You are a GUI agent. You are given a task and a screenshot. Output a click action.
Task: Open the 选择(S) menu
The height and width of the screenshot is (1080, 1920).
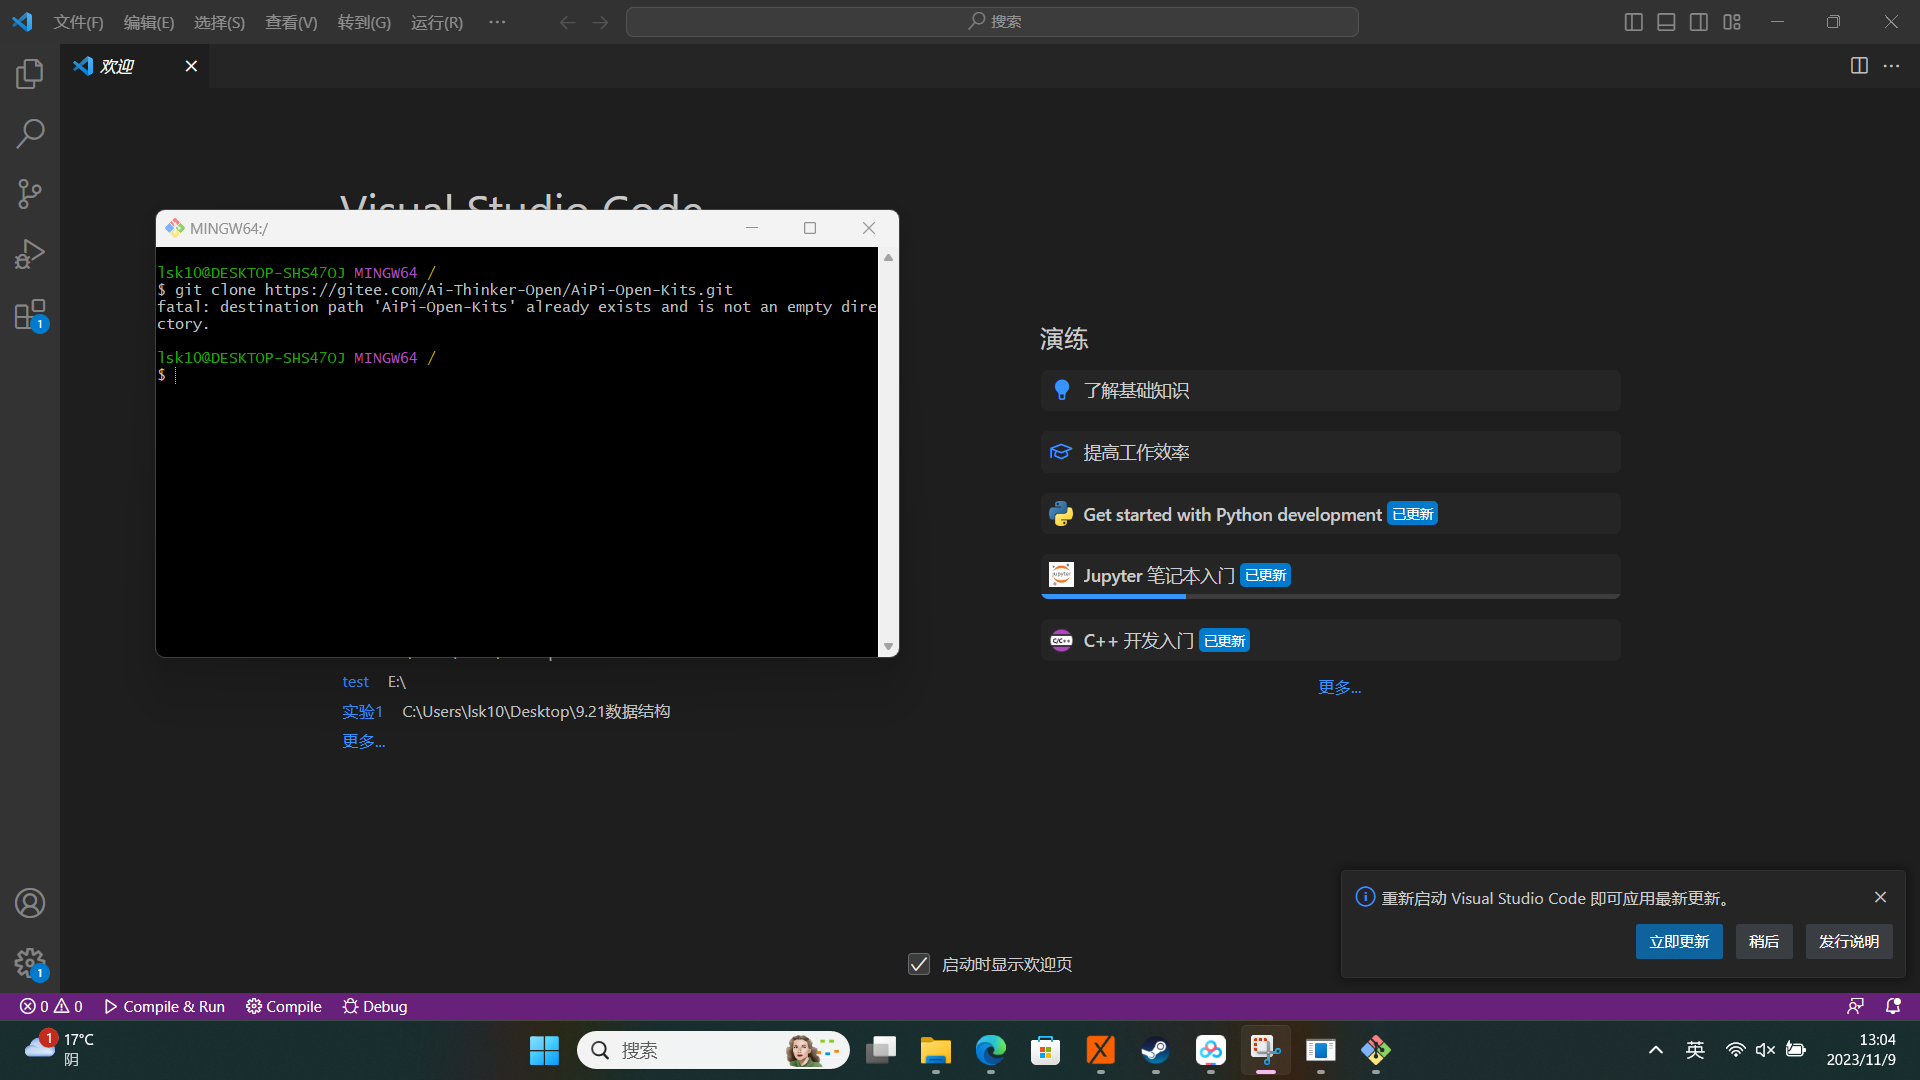(x=219, y=22)
